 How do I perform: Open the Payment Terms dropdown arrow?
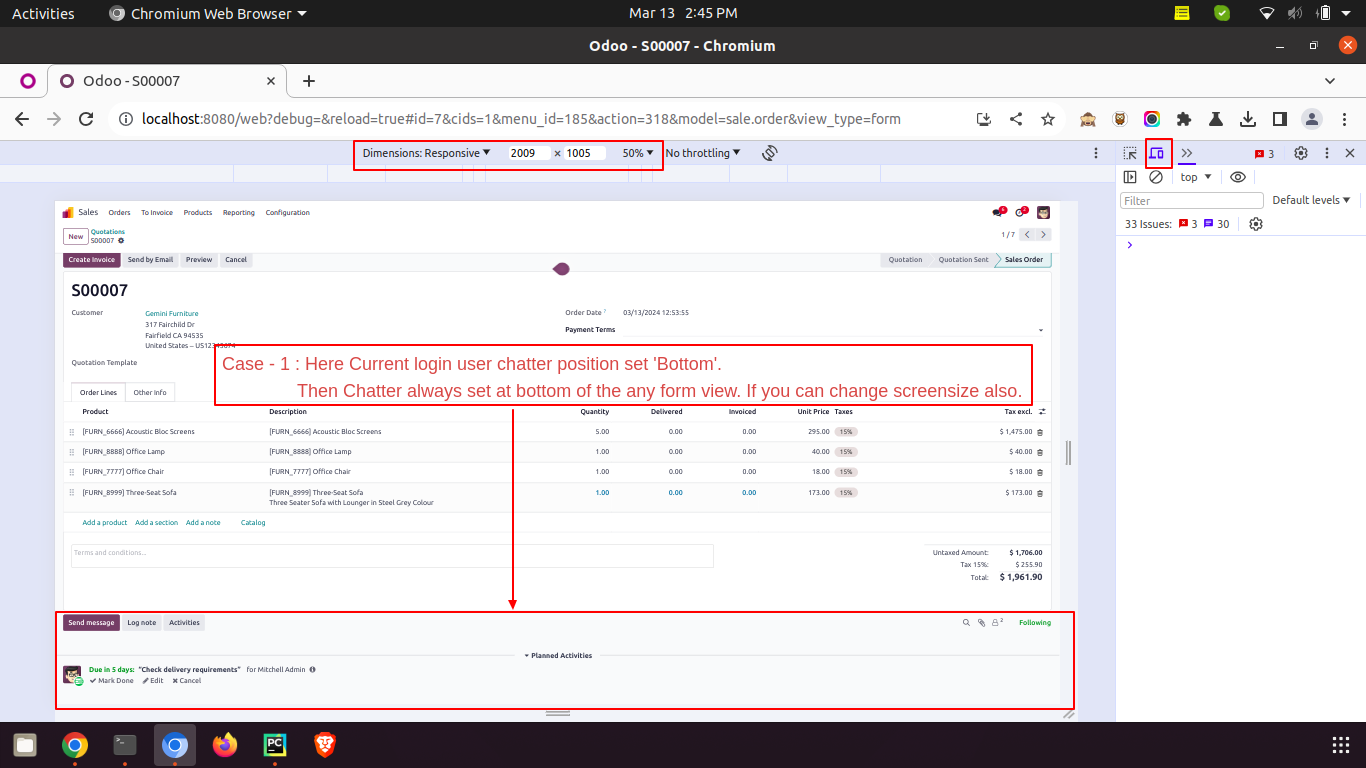click(1040, 330)
